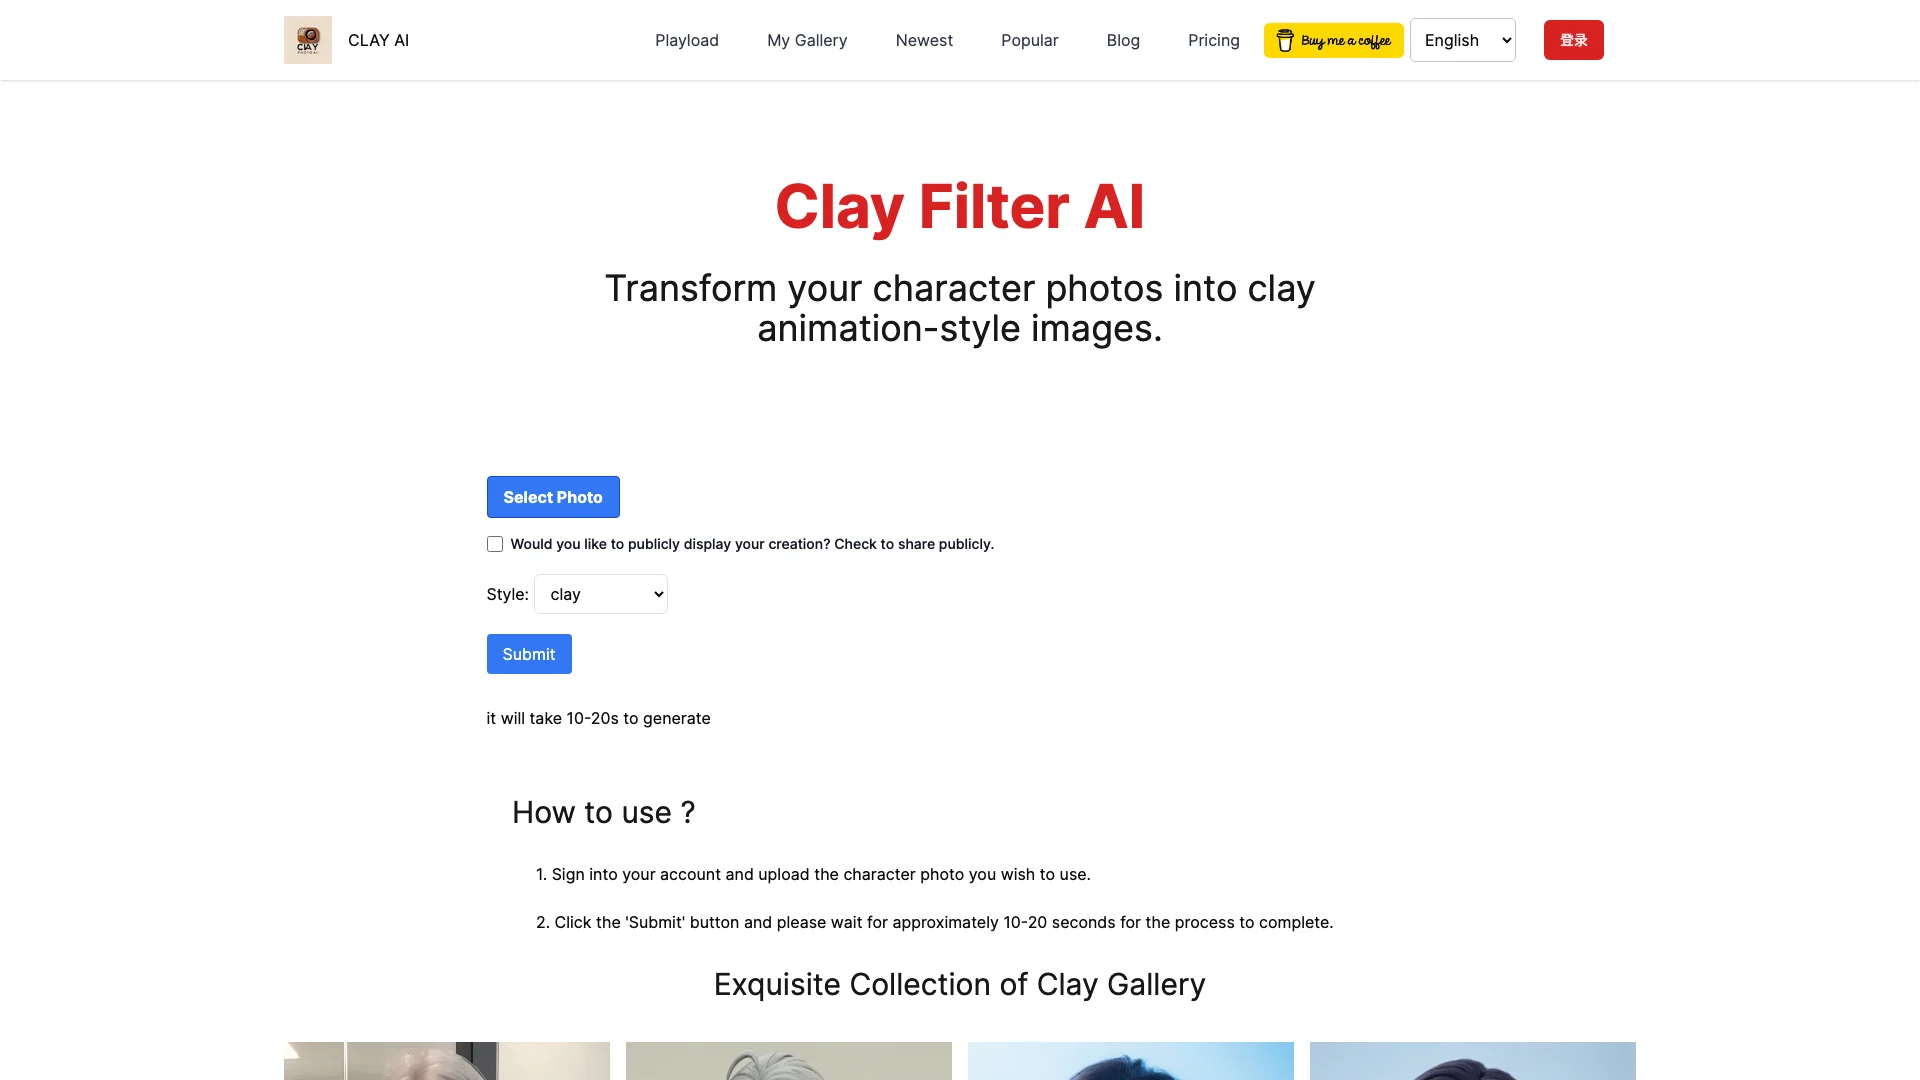Image resolution: width=1920 pixels, height=1080 pixels.
Task: Click the My Gallery tab link
Action: [x=807, y=40]
